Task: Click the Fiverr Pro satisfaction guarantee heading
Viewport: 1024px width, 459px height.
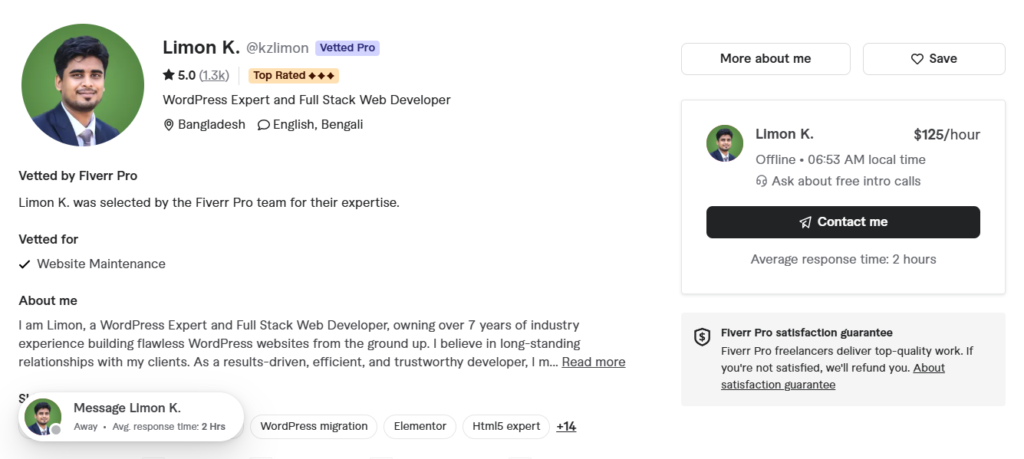Action: coord(807,332)
